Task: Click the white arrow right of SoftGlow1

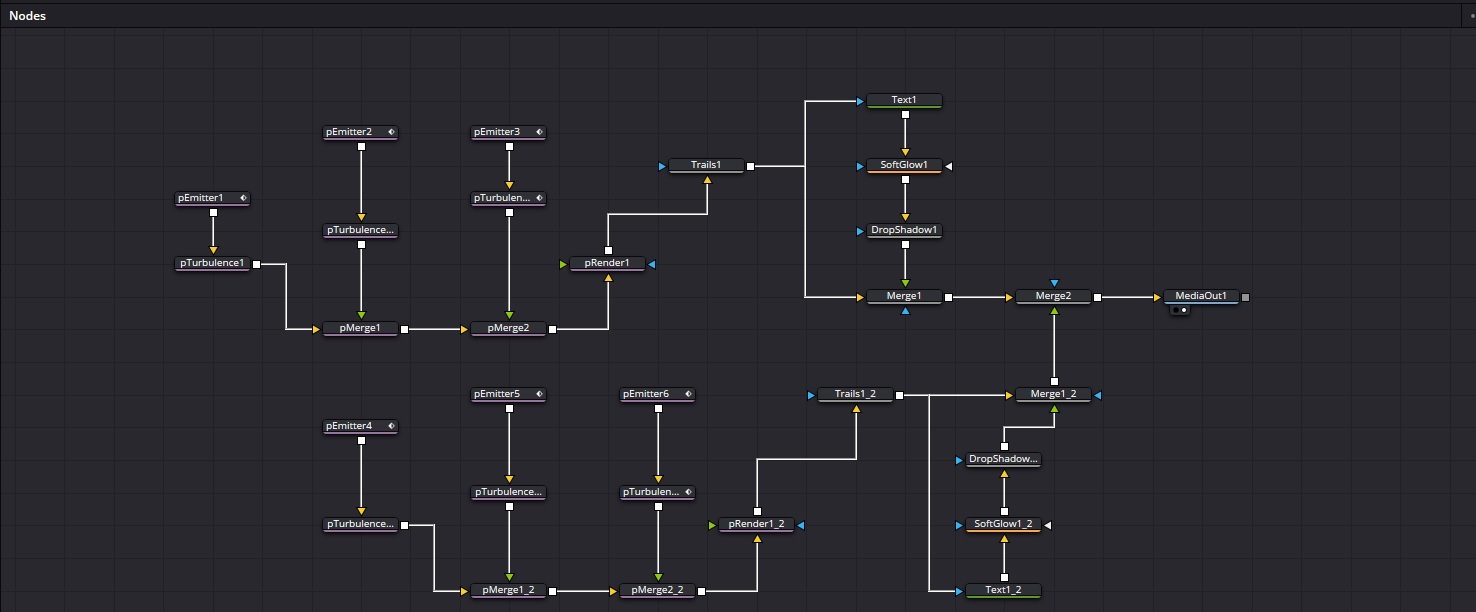Action: (949, 166)
